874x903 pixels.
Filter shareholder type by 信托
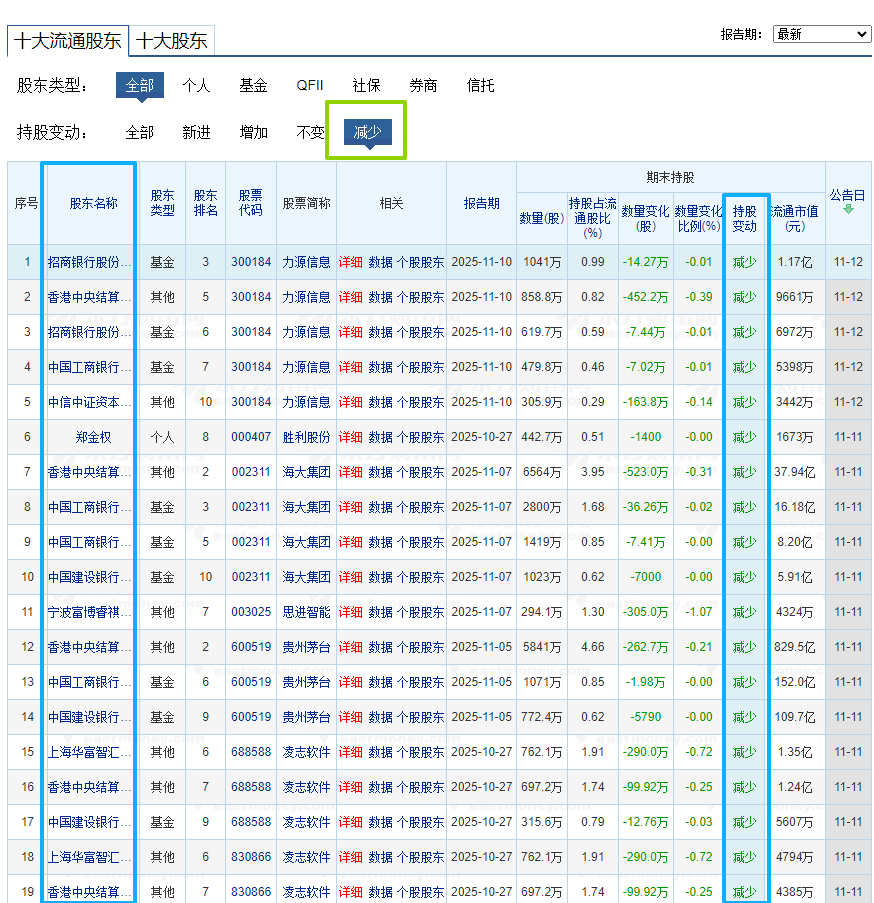coord(480,86)
